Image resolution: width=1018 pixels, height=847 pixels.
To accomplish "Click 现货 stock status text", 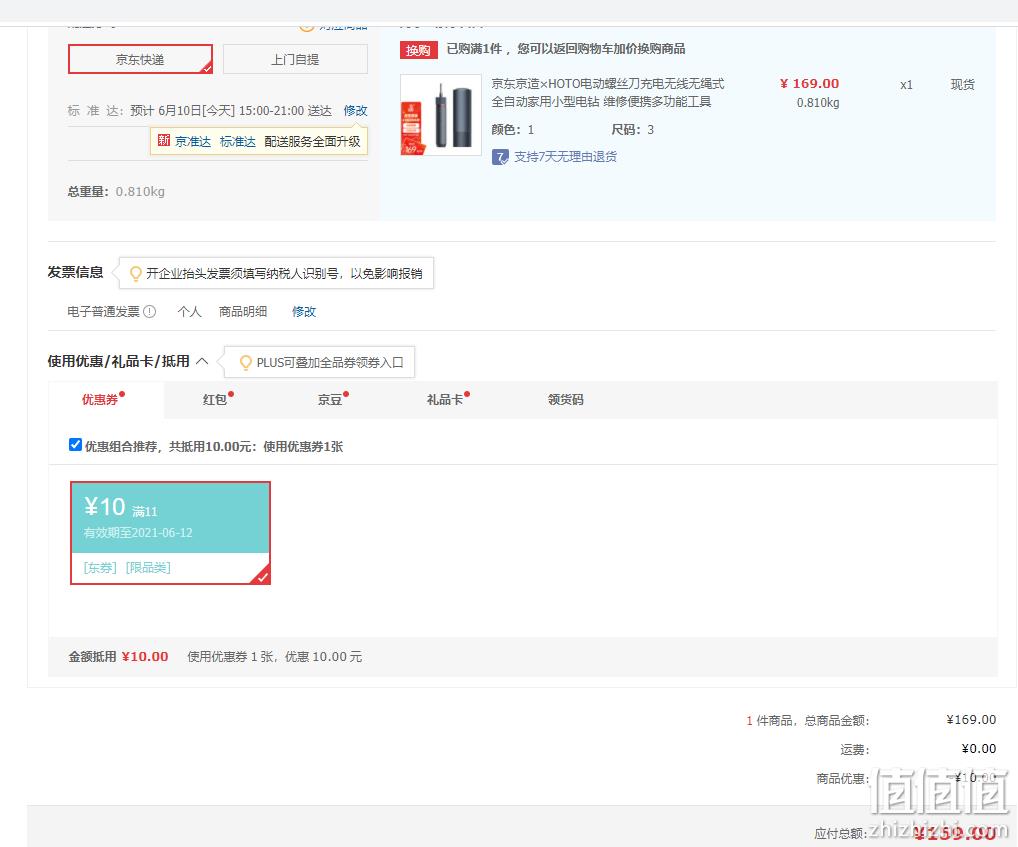I will tap(962, 84).
